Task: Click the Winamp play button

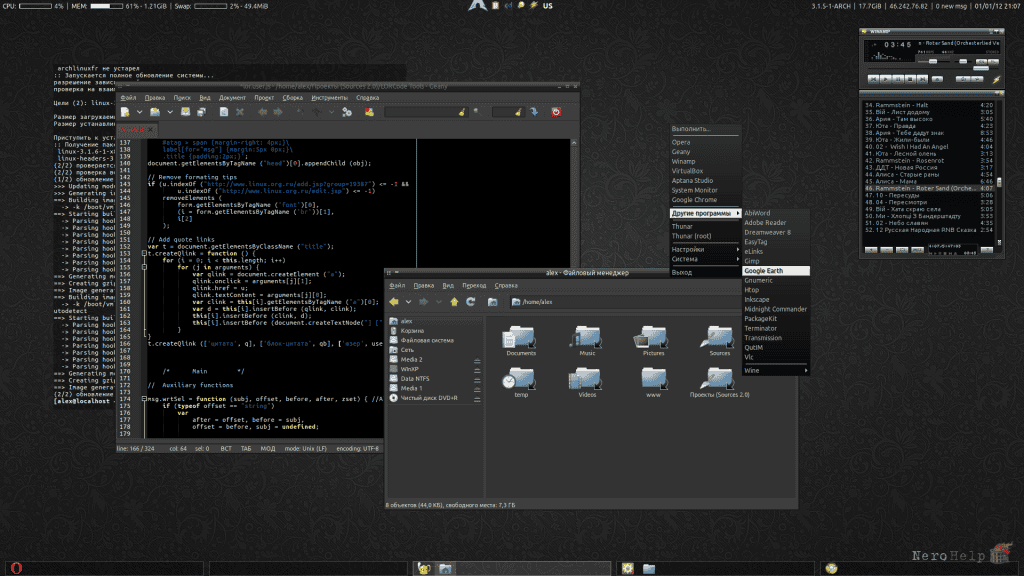Action: (886, 79)
